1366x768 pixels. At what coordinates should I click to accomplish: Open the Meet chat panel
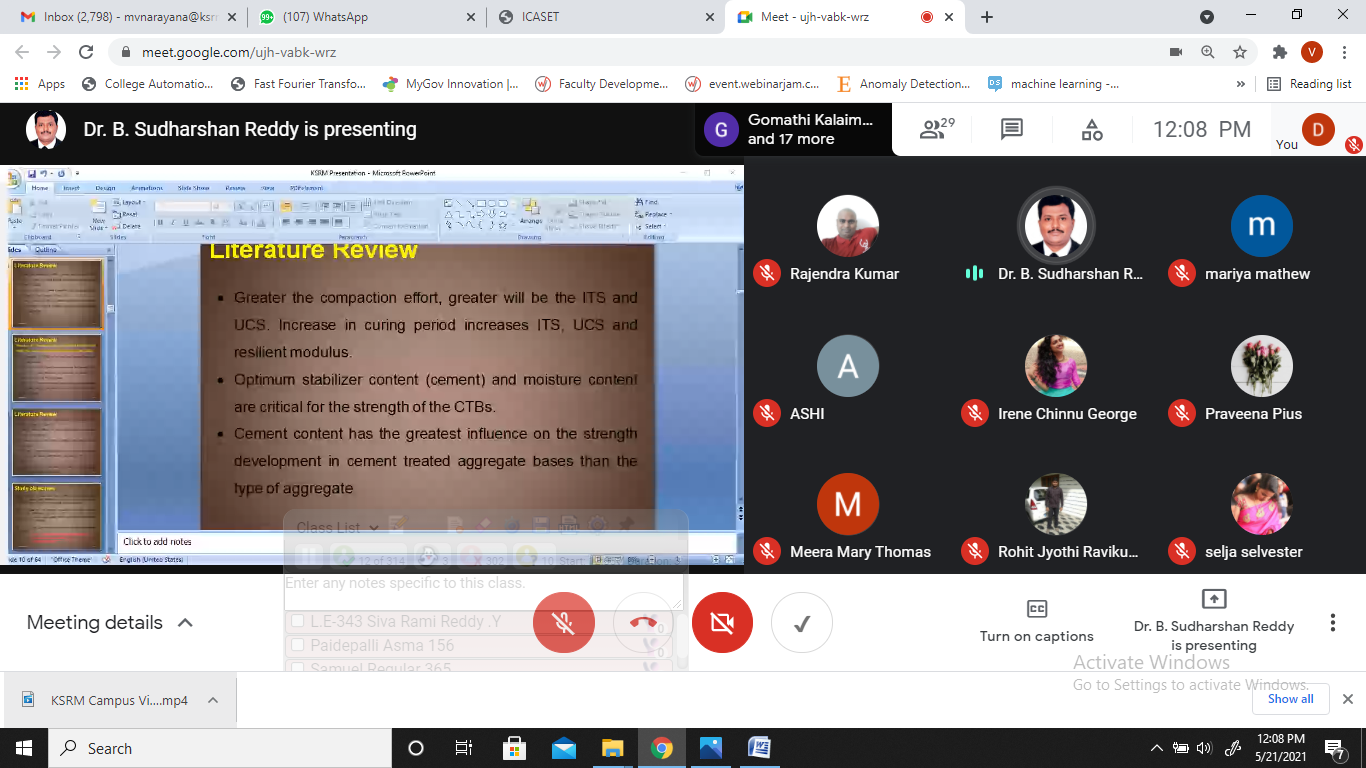tap(1012, 129)
